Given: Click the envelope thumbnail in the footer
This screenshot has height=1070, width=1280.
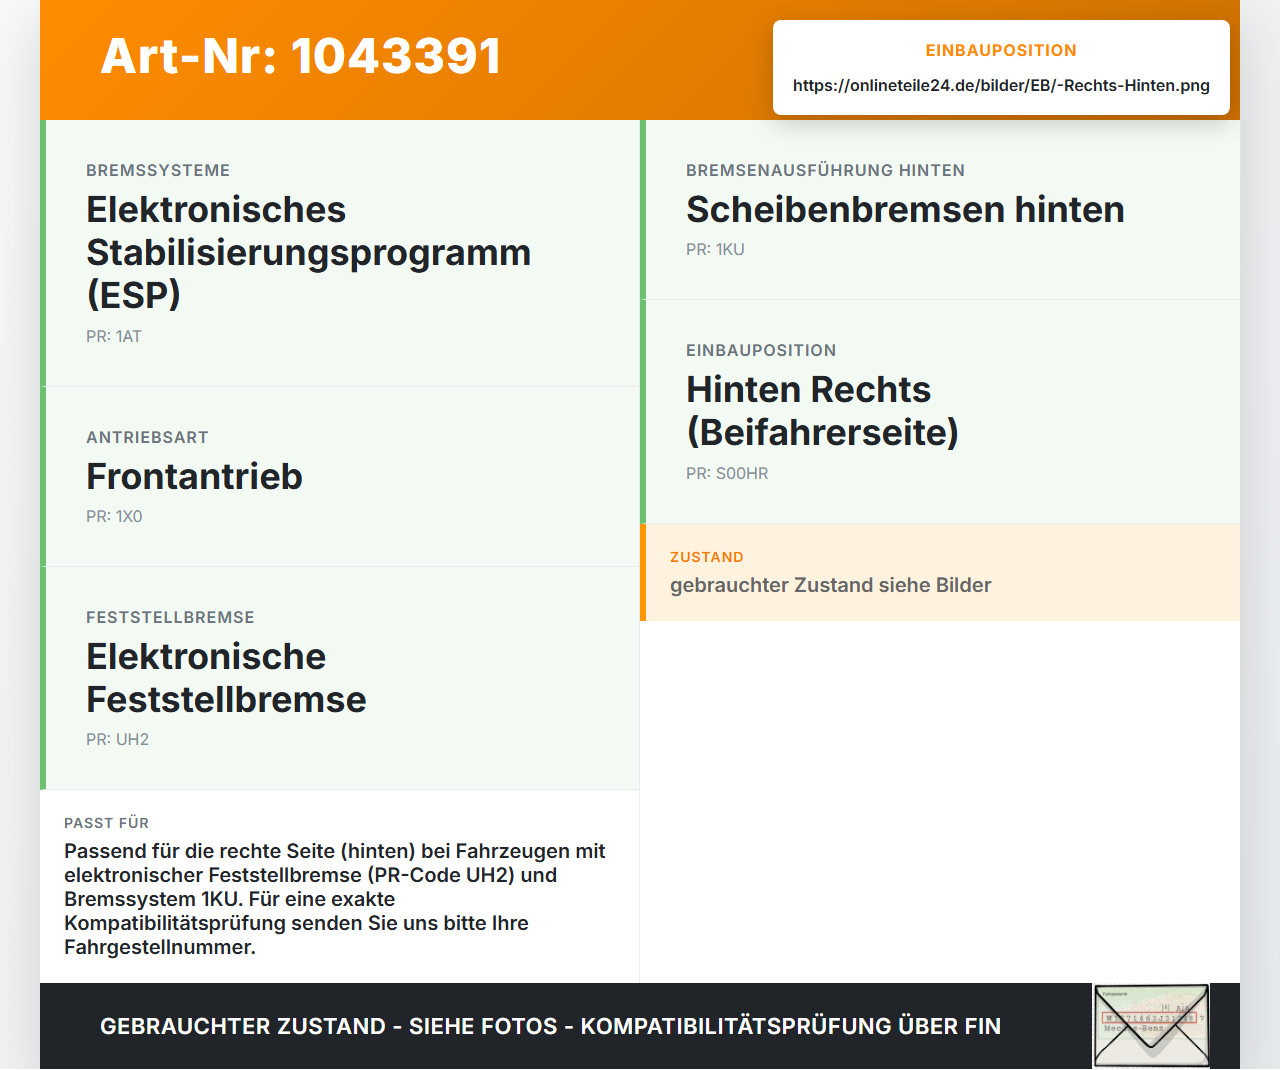Looking at the screenshot, I should pos(1151,1026).
